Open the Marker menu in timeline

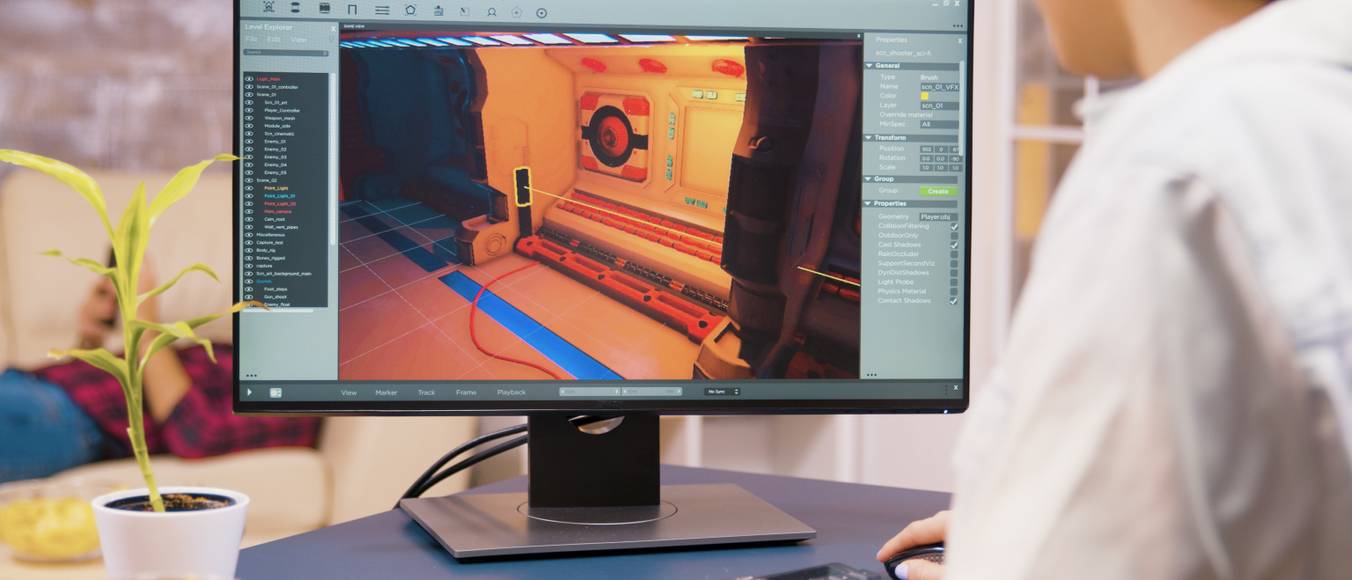click(x=386, y=392)
